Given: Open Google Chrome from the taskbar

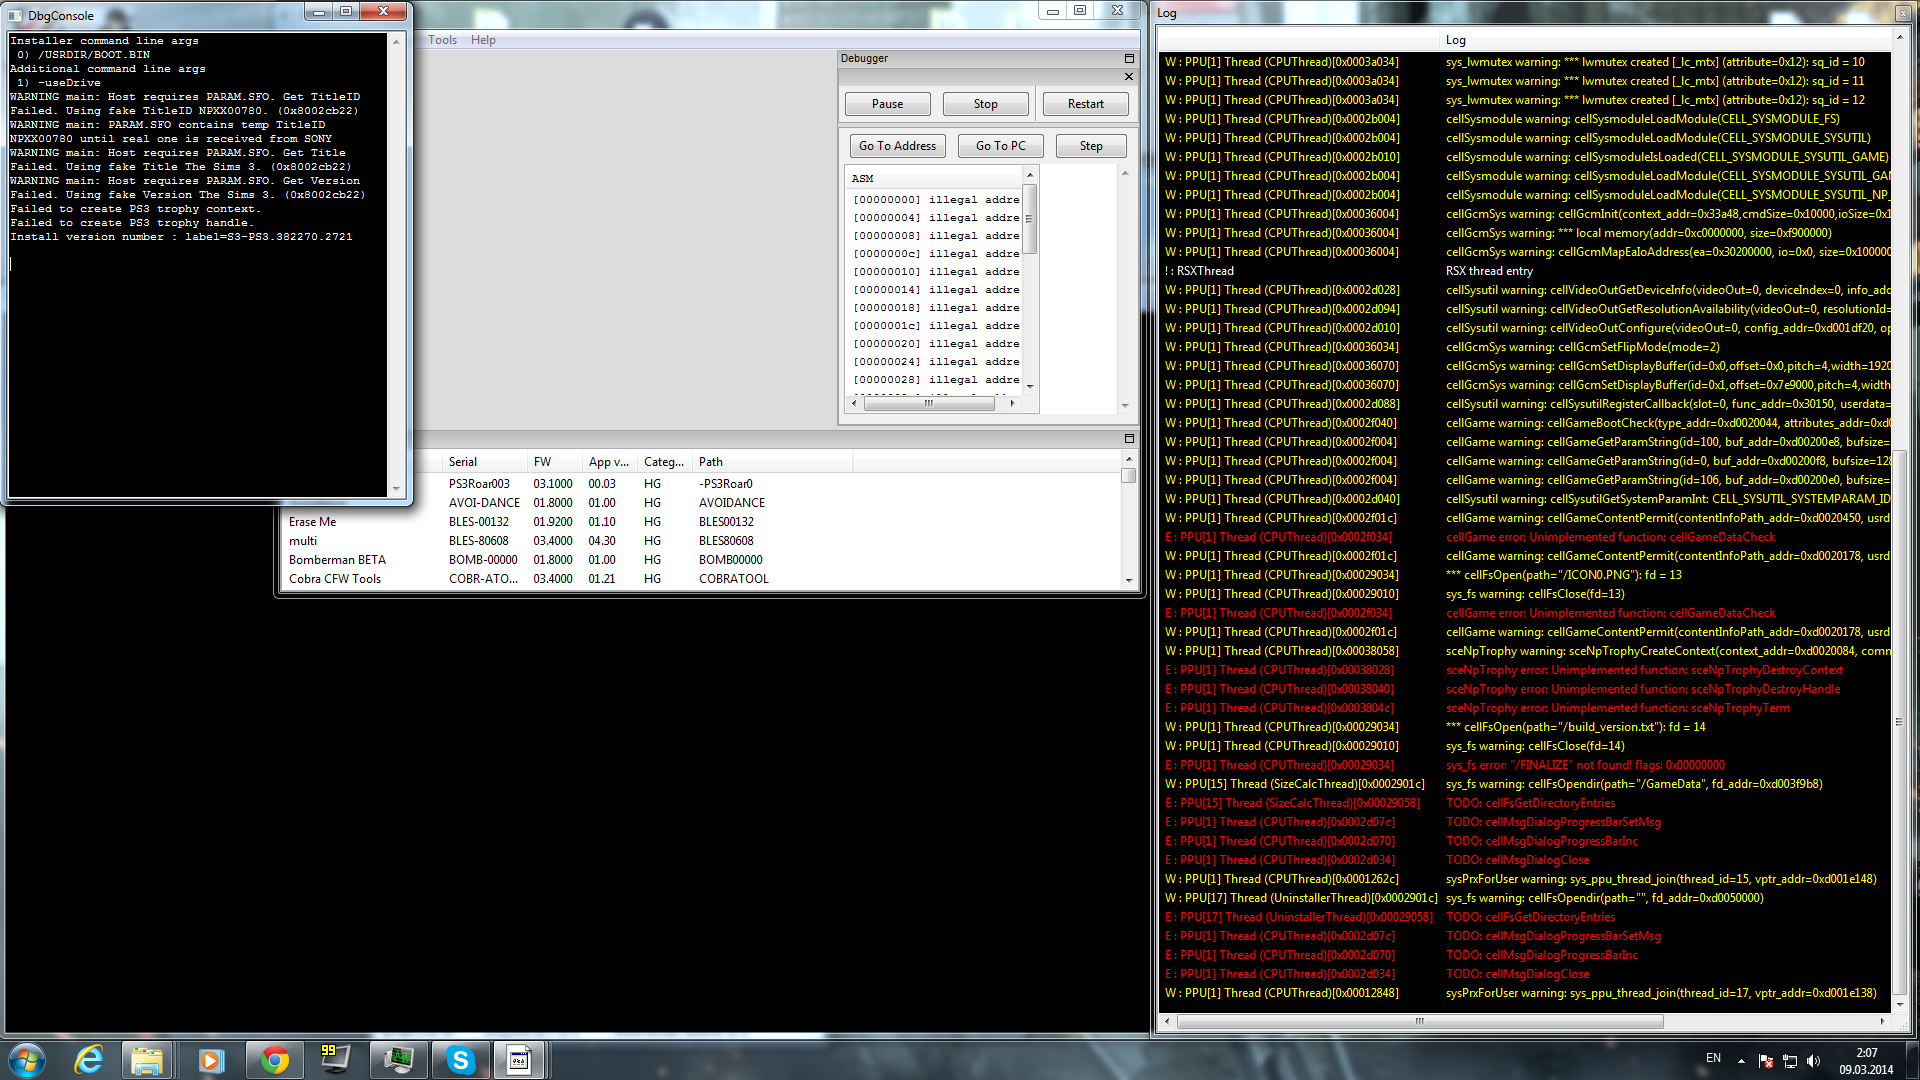Looking at the screenshot, I should (x=274, y=1060).
